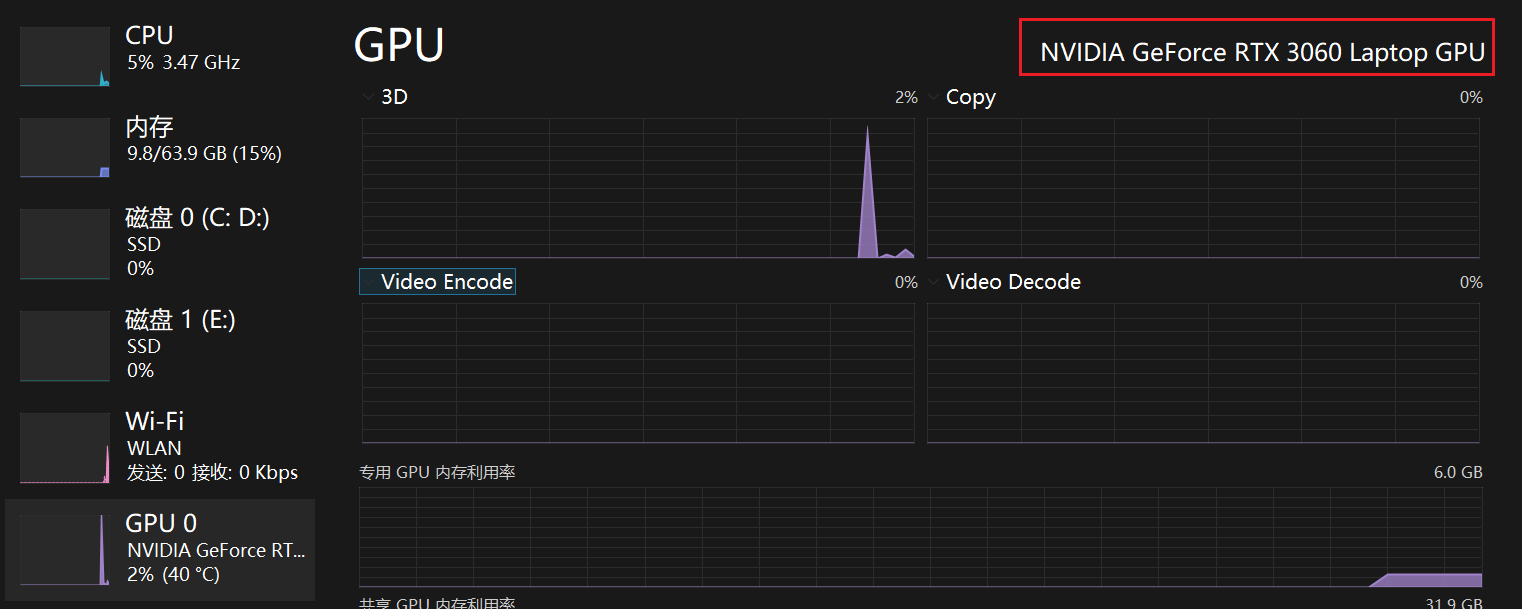Expand the Copy engine dropdown
Image resolution: width=1522 pixels, height=609 pixels.
coord(934,97)
